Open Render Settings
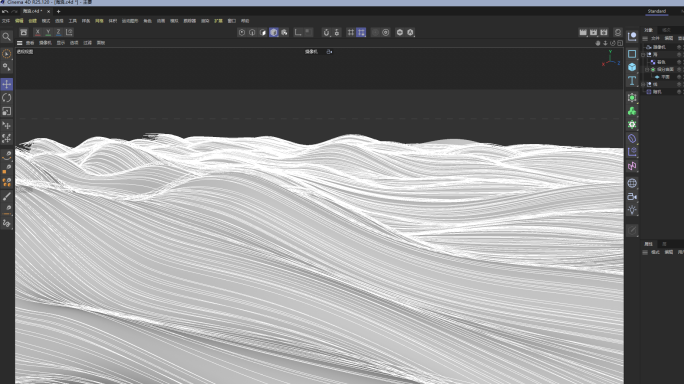 click(x=604, y=32)
